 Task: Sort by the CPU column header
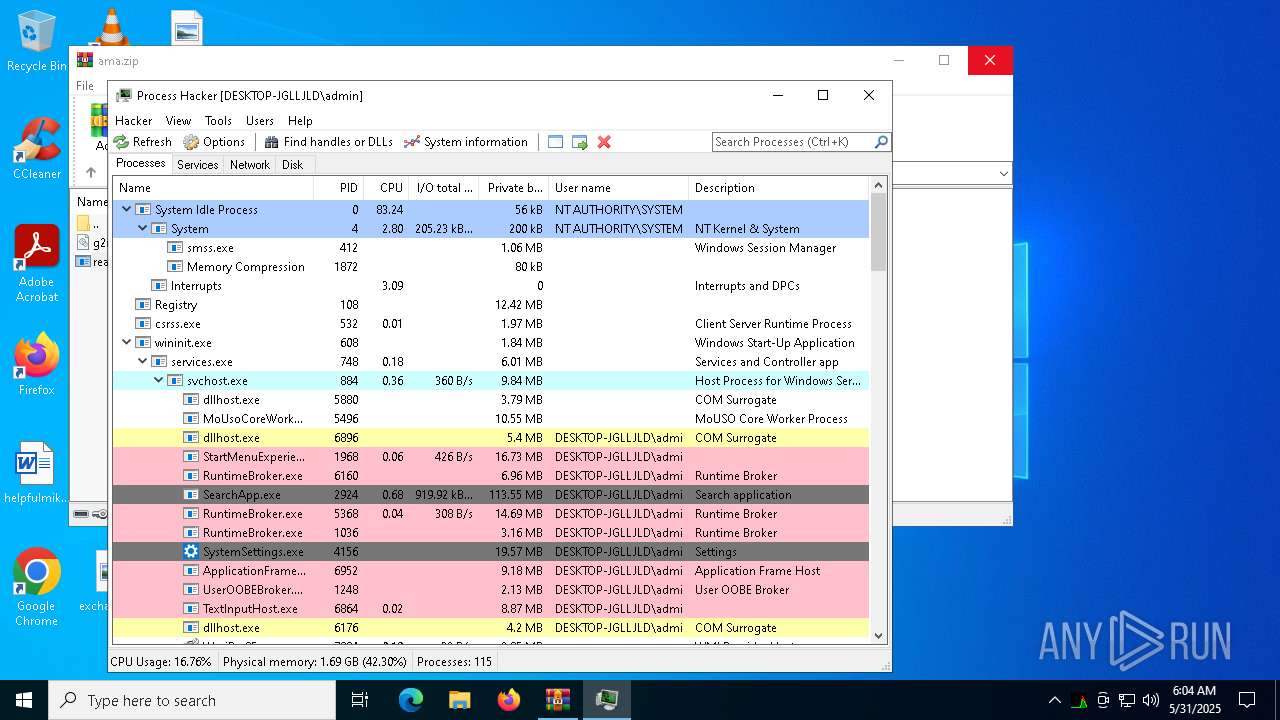pos(386,188)
